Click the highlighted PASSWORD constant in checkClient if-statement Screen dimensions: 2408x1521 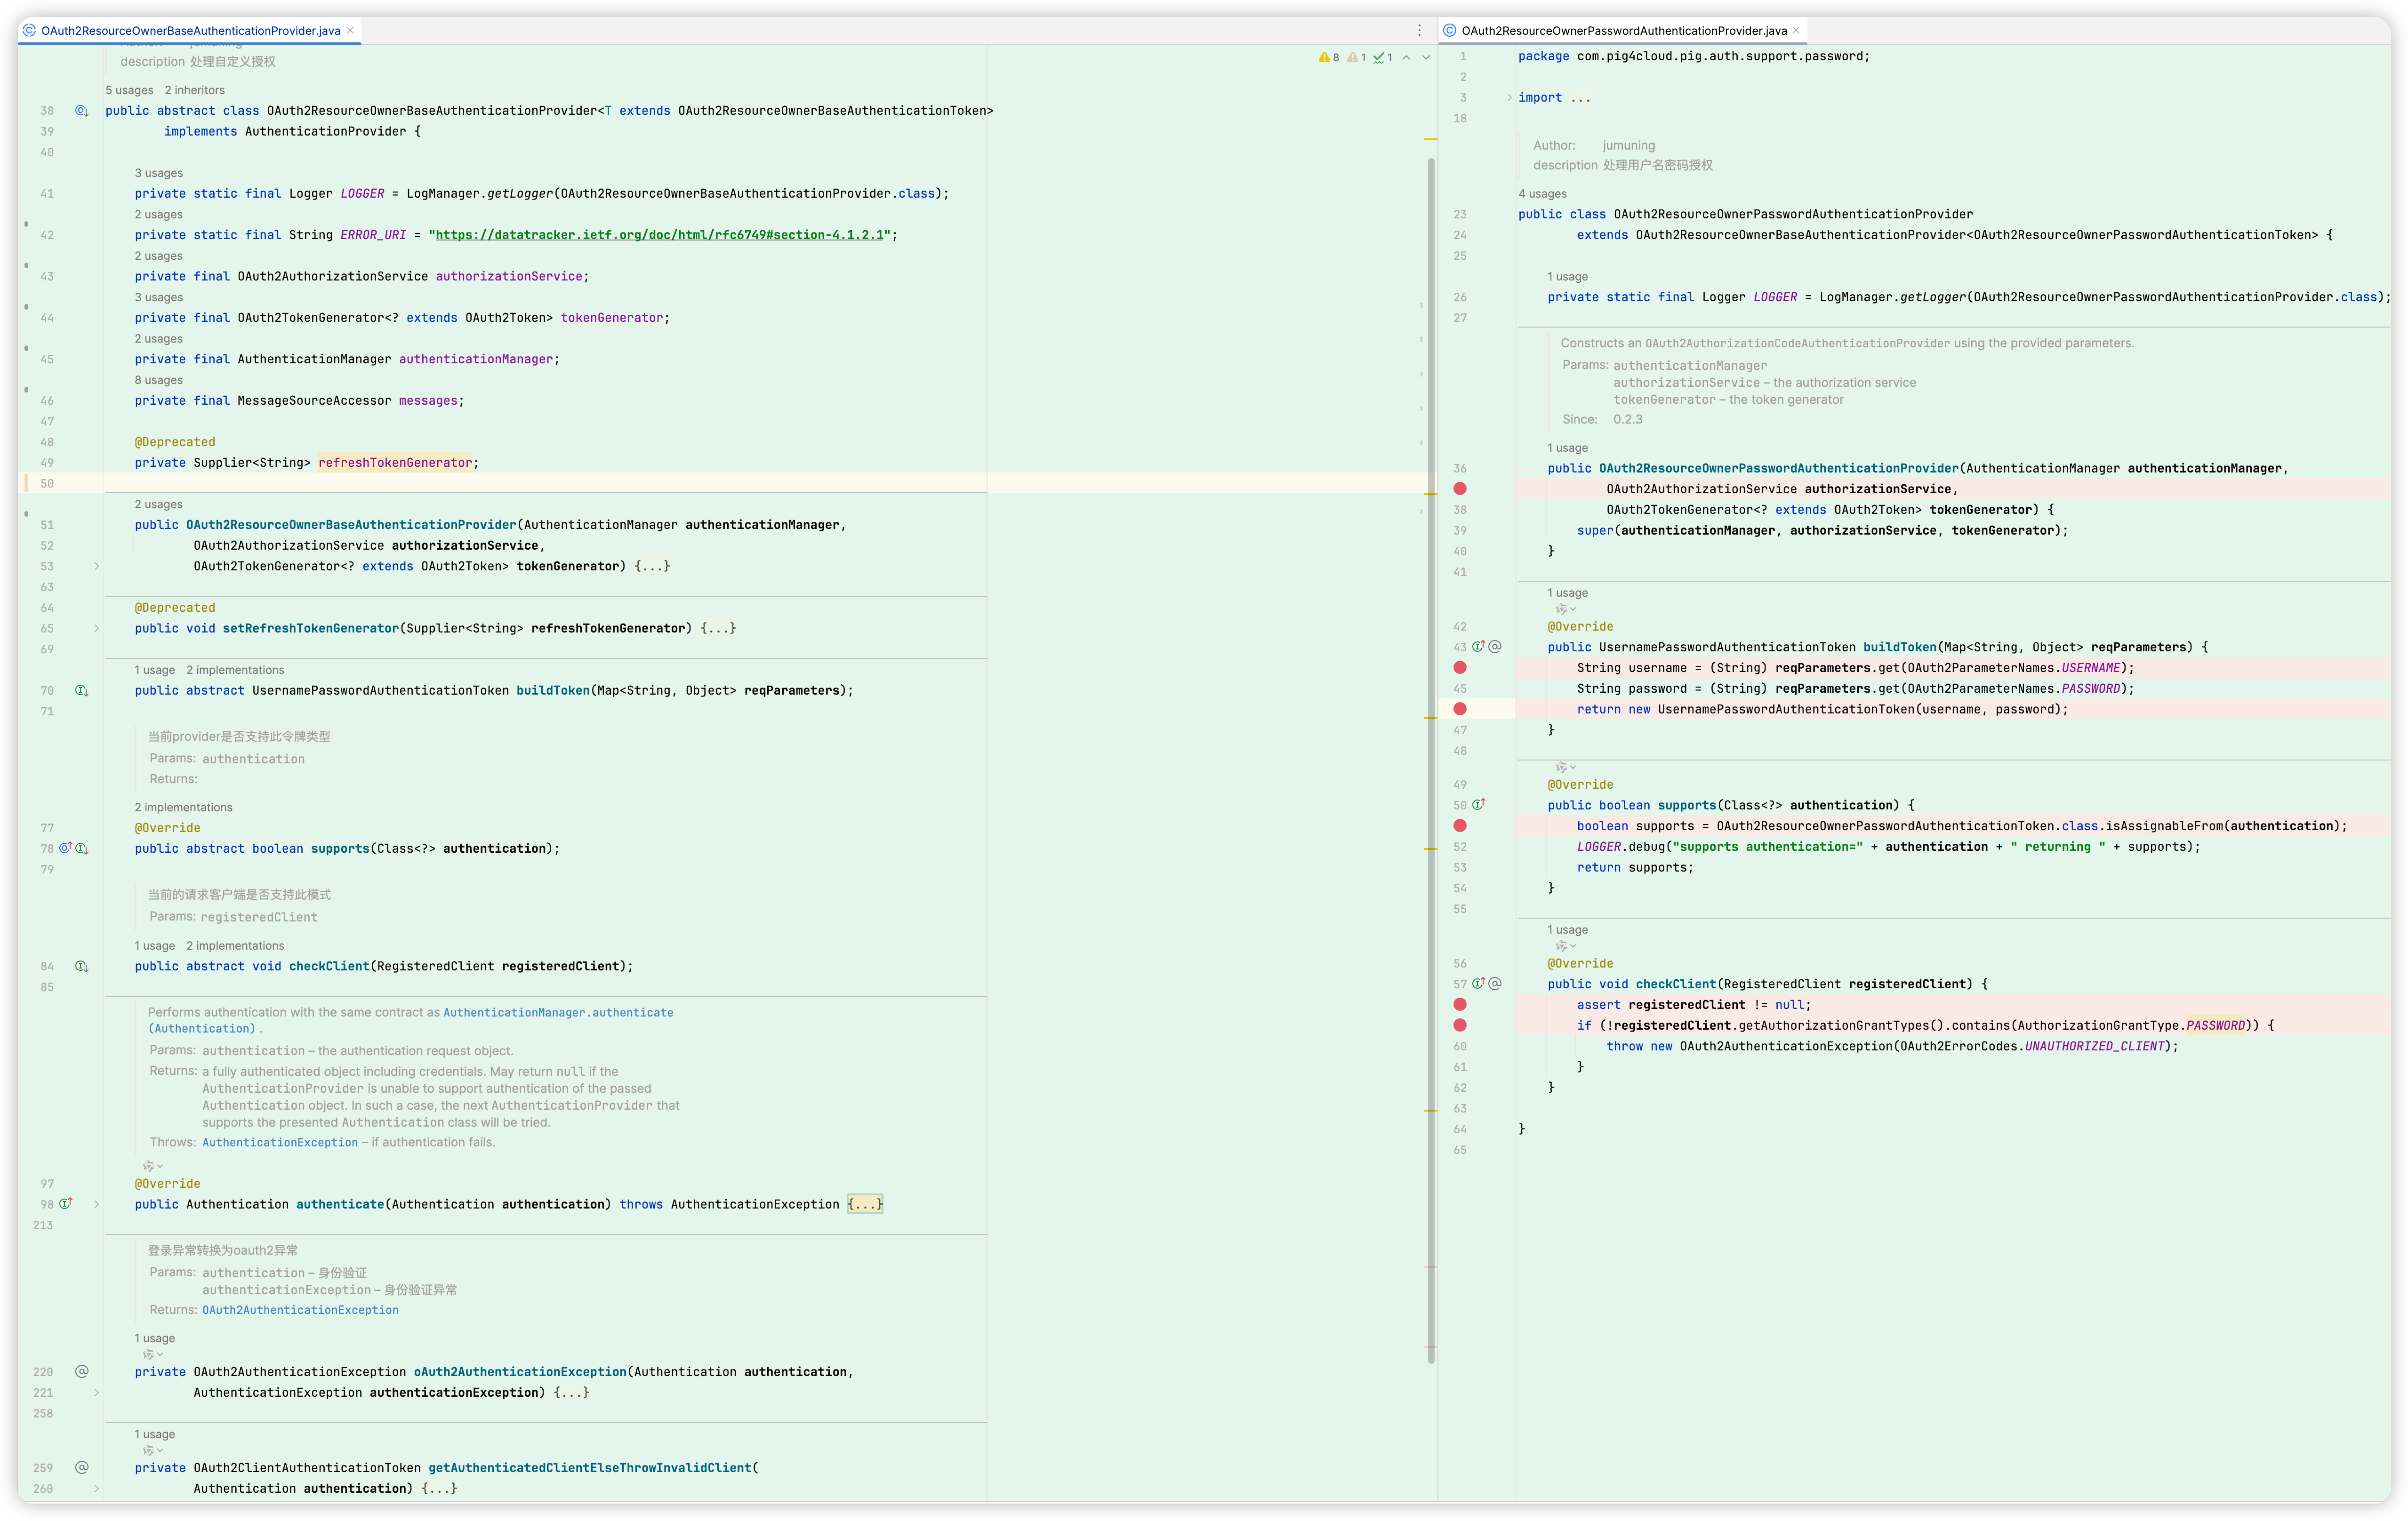pos(2215,1025)
